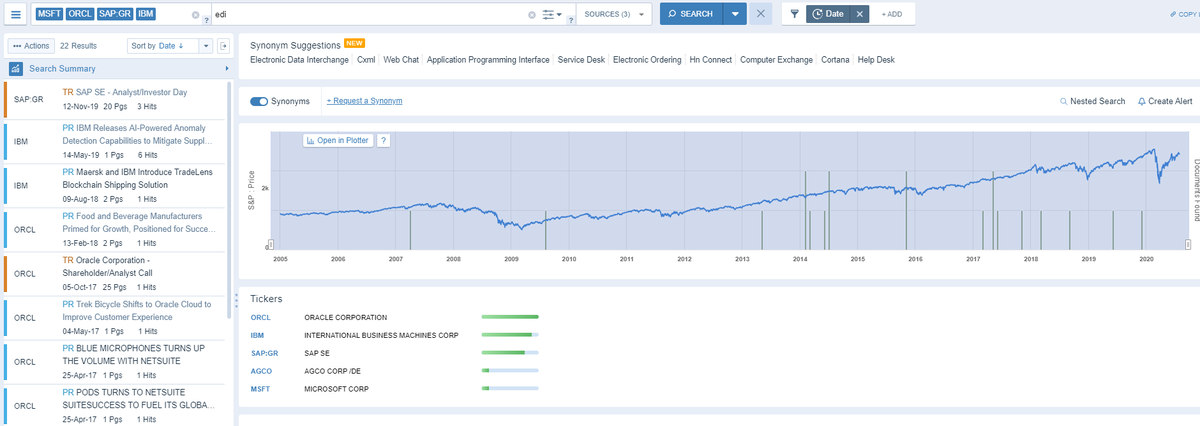Screen dimensions: 1200x426
Task: Select synonym Computer Exchange
Action: pos(777,60)
